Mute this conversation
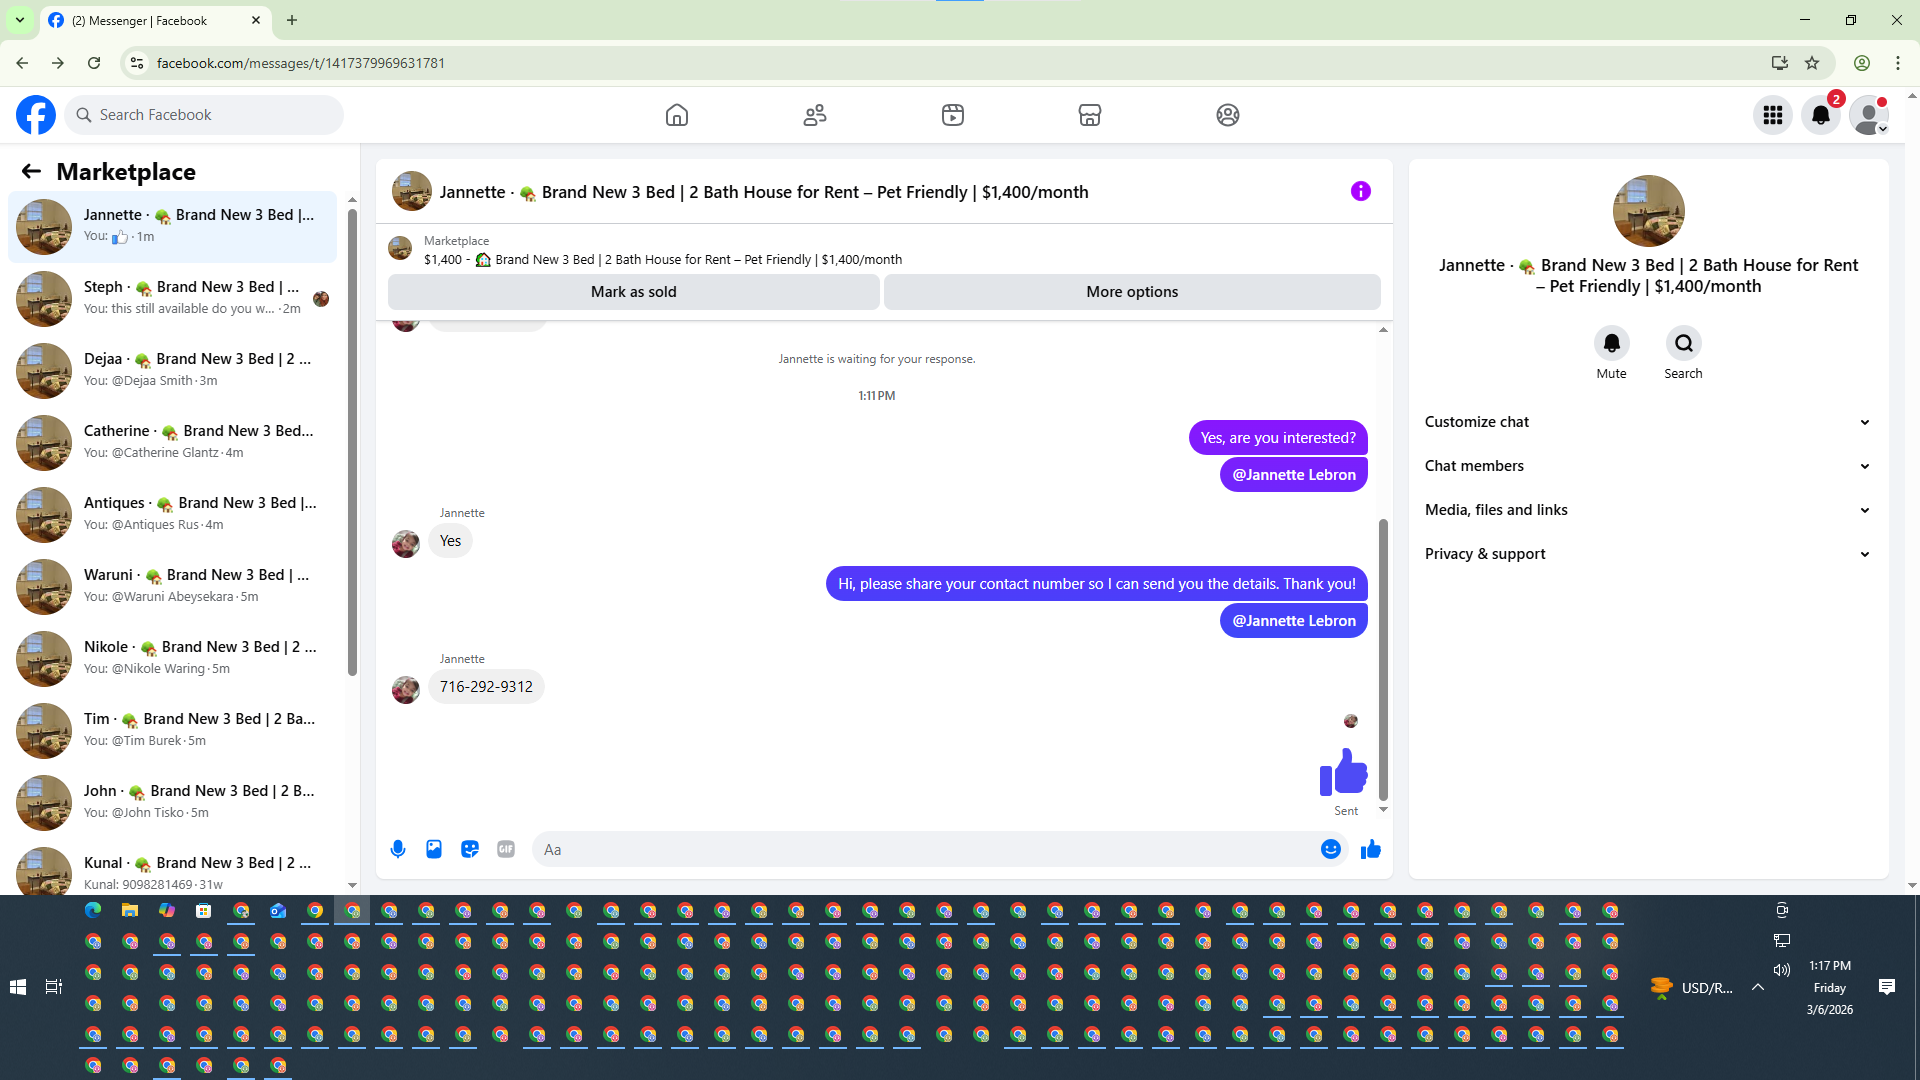This screenshot has width=1920, height=1080. [x=1611, y=344]
